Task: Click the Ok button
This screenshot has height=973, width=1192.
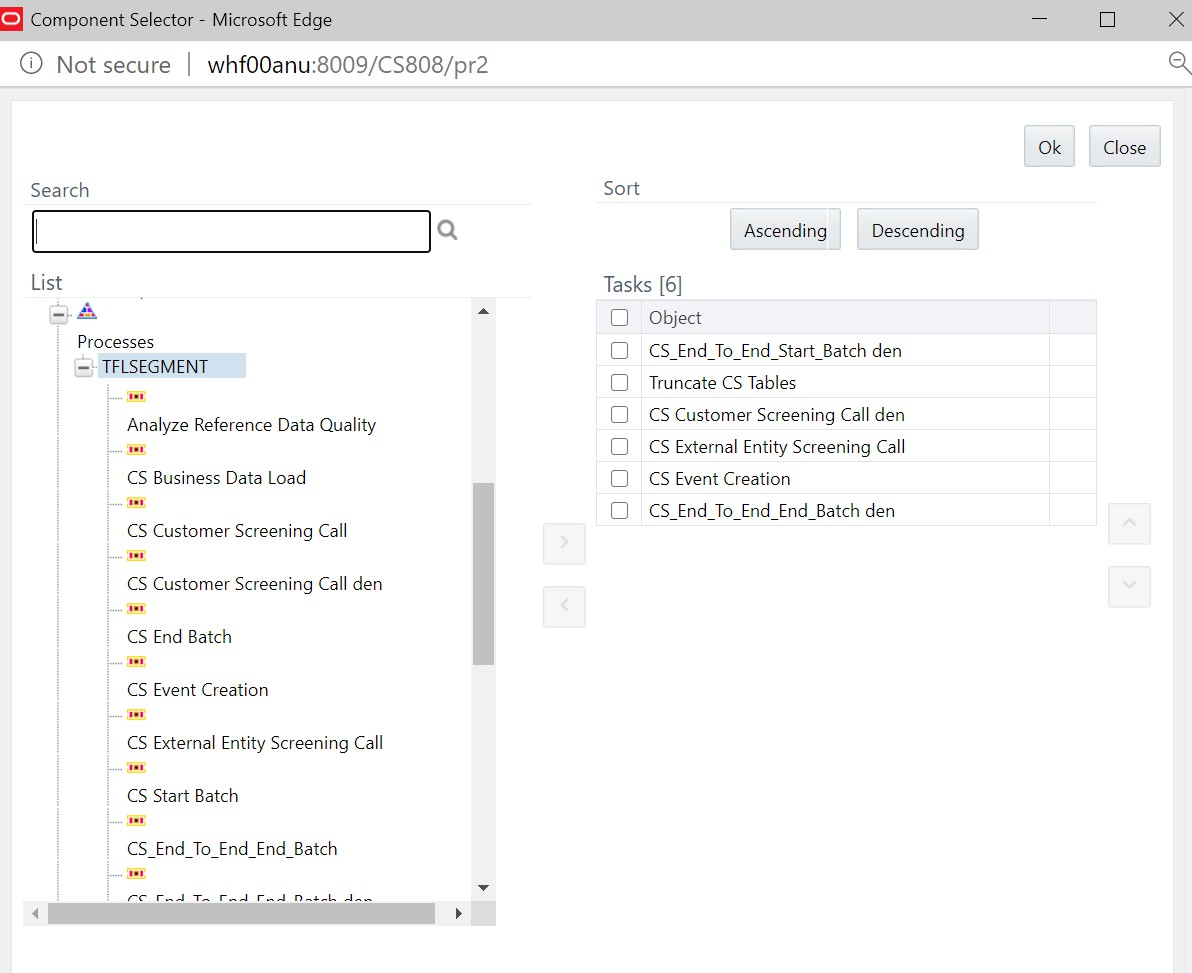Action: click(x=1048, y=146)
